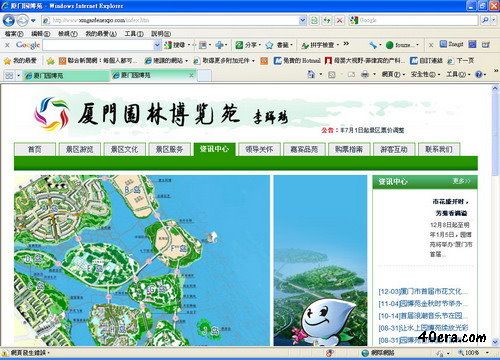The width and height of the screenshot is (500, 360).
Task: Click the 我的最愛 favorites star button
Action: [x=20, y=61]
